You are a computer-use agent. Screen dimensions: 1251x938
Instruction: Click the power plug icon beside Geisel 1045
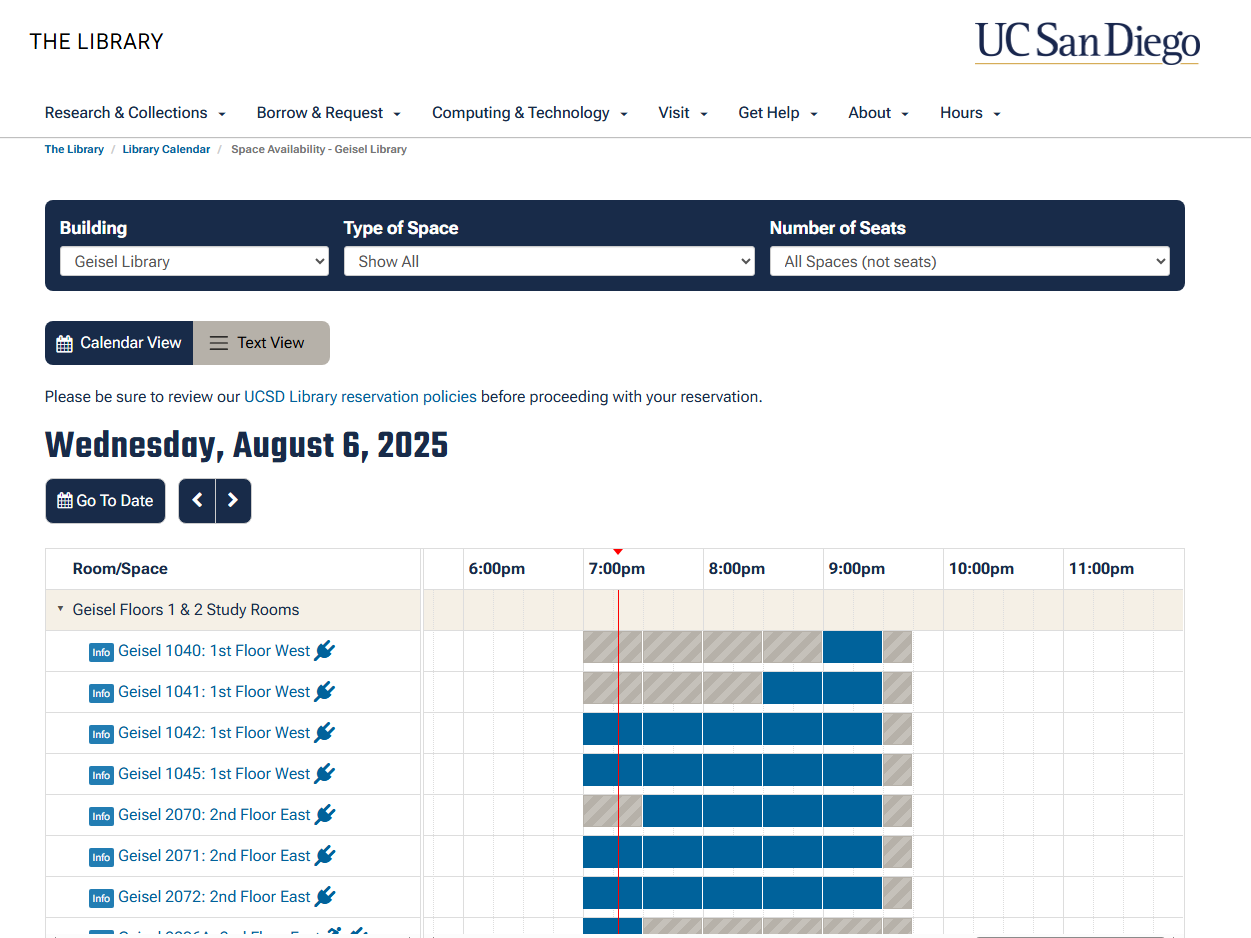pos(325,774)
